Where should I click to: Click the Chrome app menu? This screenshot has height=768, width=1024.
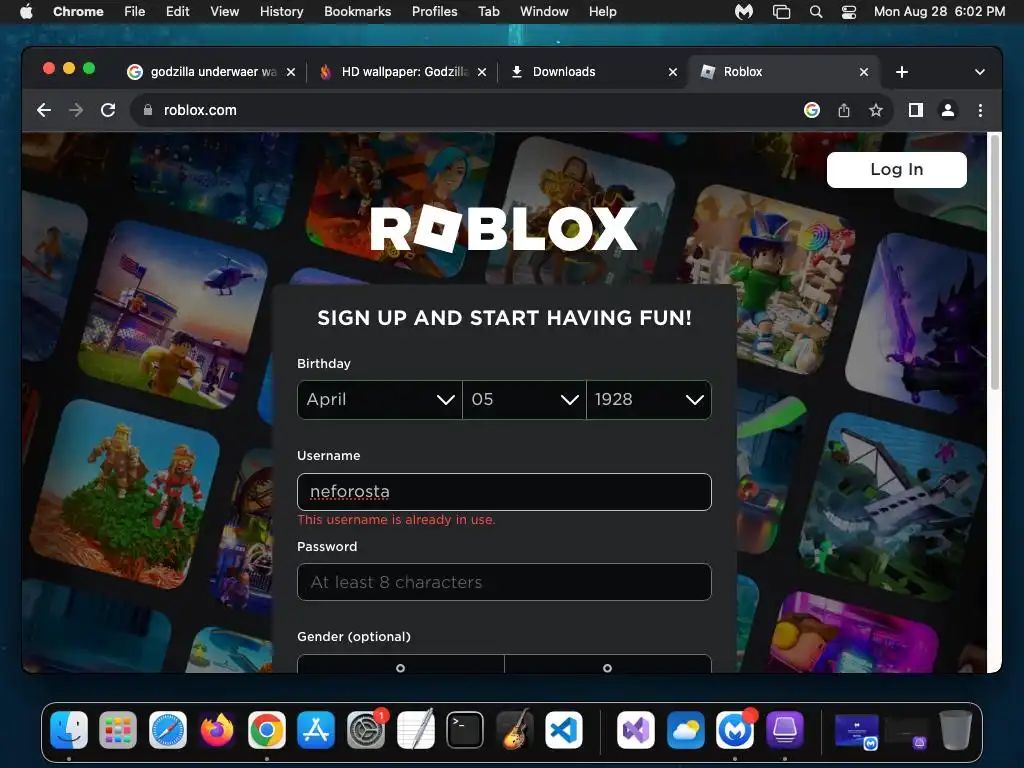[x=78, y=12]
